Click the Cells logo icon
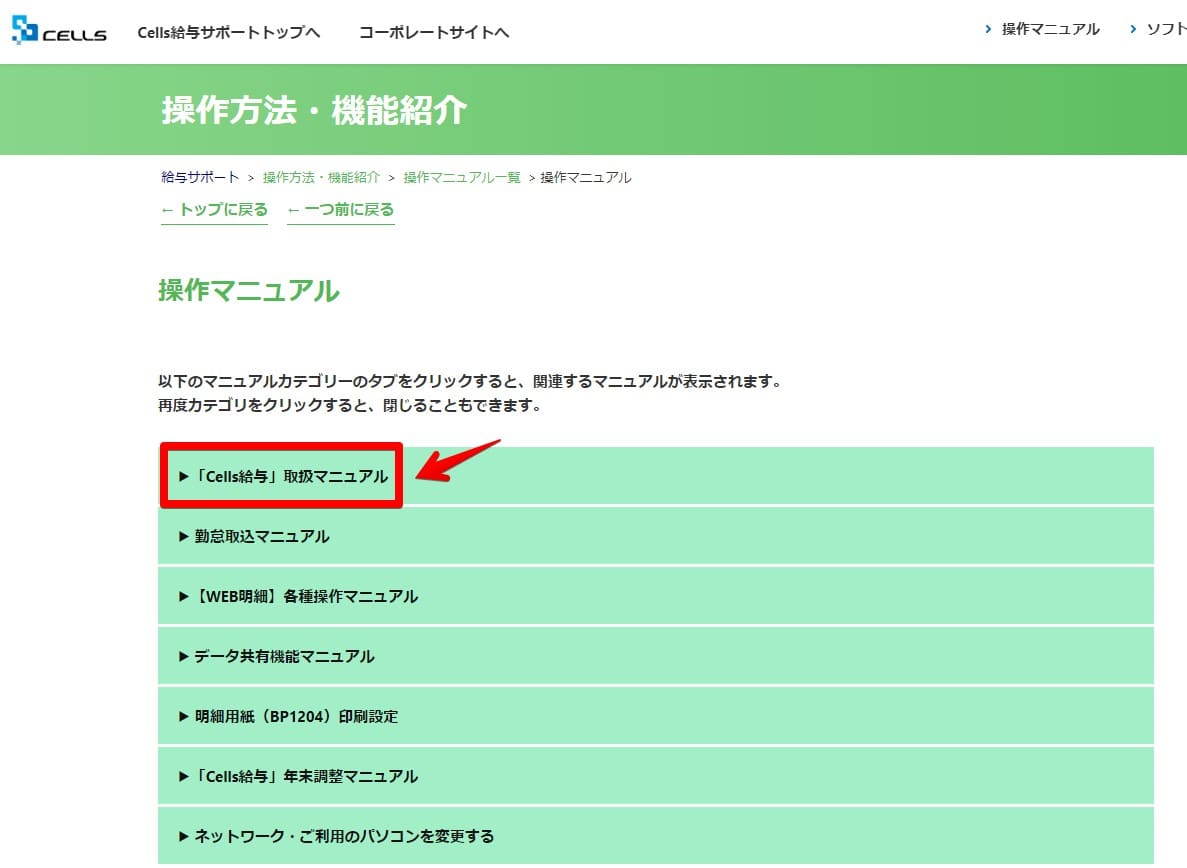 pyautogui.click(x=25, y=30)
